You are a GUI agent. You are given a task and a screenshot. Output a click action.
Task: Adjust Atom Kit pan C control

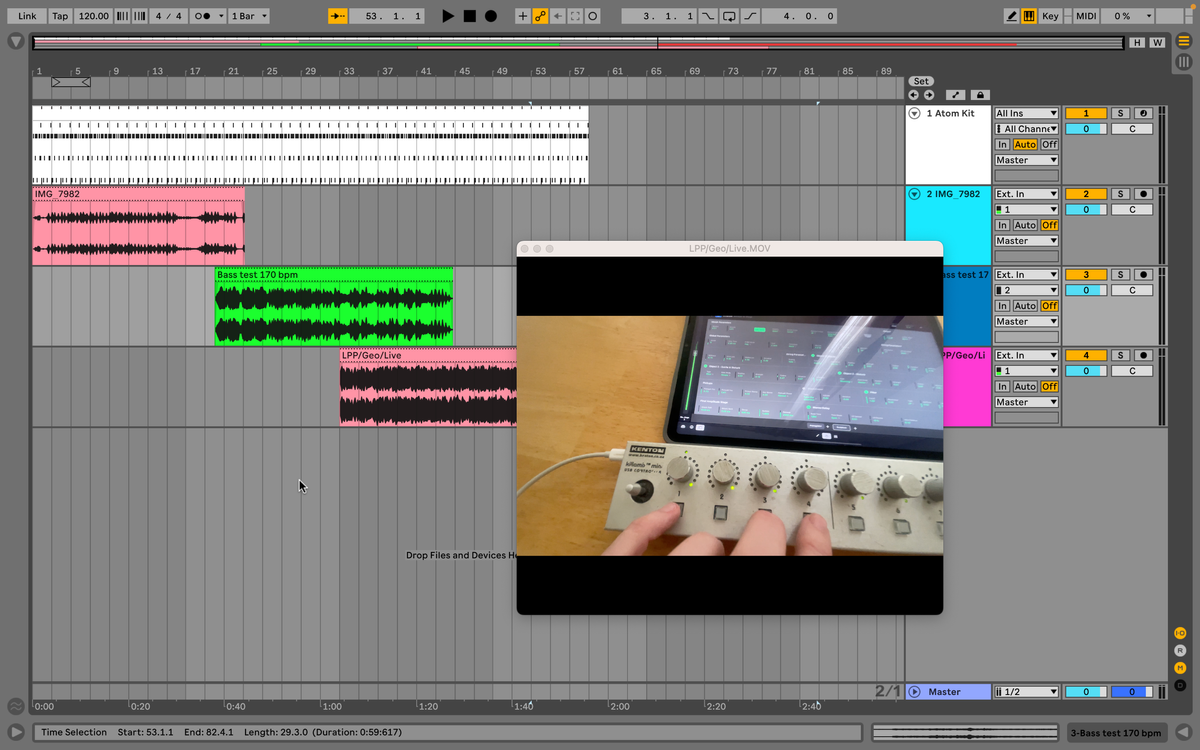(1132, 129)
